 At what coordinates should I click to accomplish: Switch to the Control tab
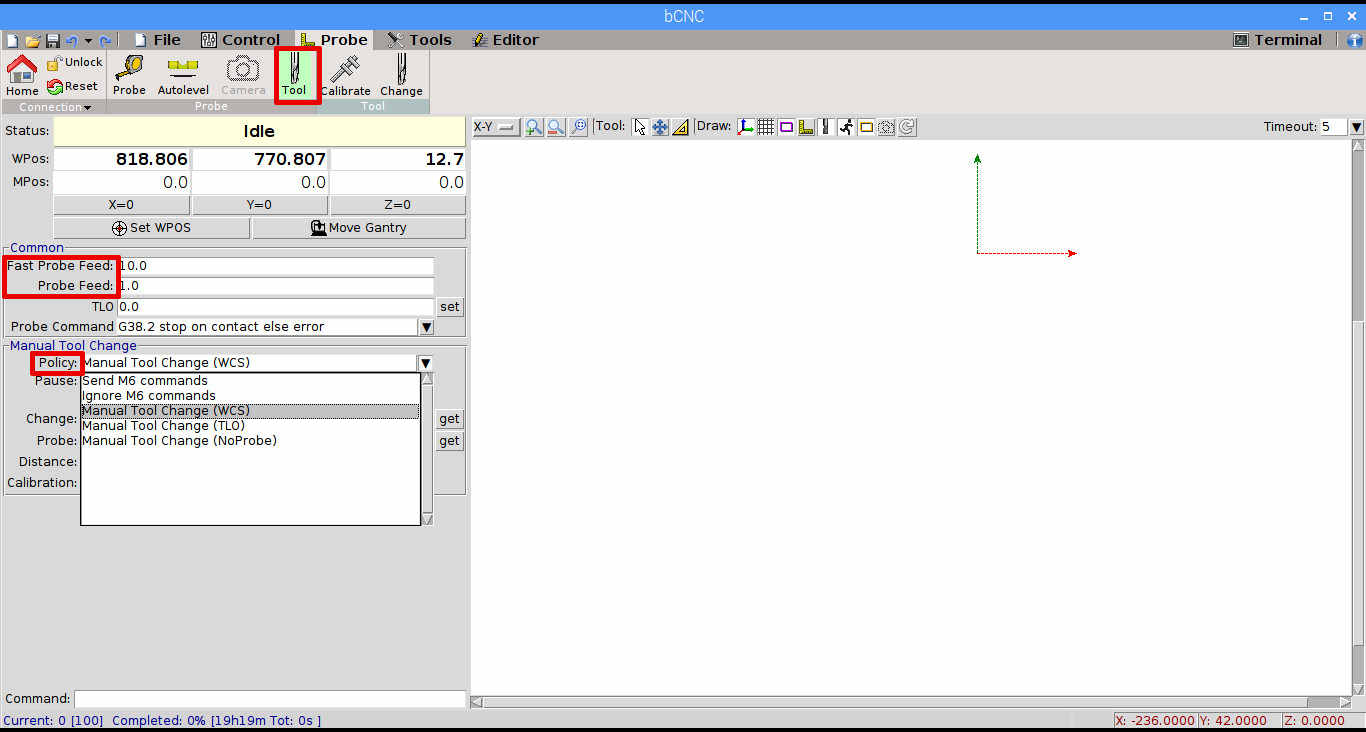[x=240, y=40]
